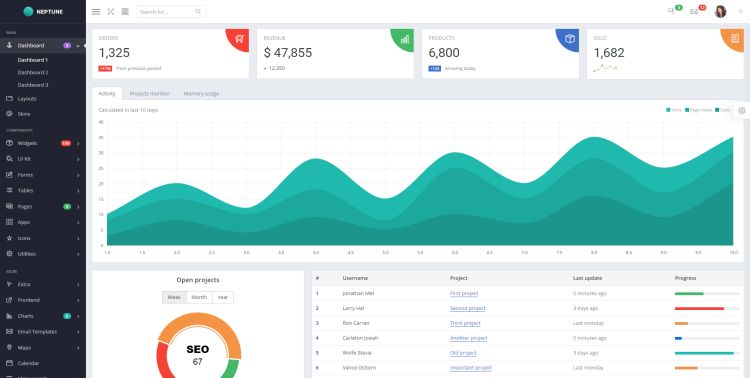Click the green progress bar for First project
The image size is (750, 378).
pos(689,293)
